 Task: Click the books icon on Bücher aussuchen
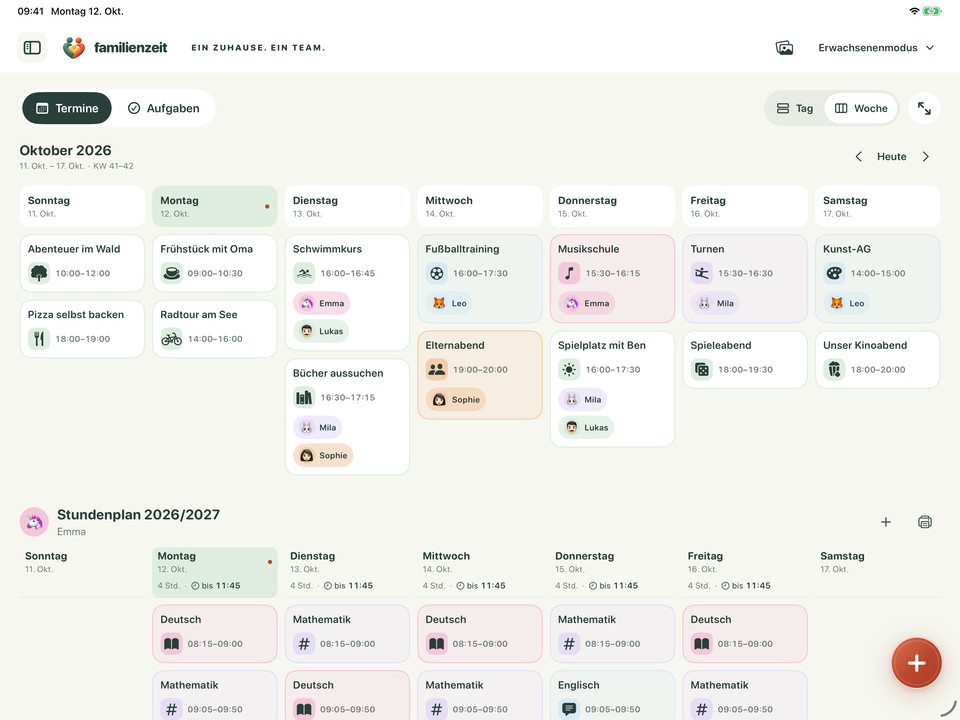[304, 397]
